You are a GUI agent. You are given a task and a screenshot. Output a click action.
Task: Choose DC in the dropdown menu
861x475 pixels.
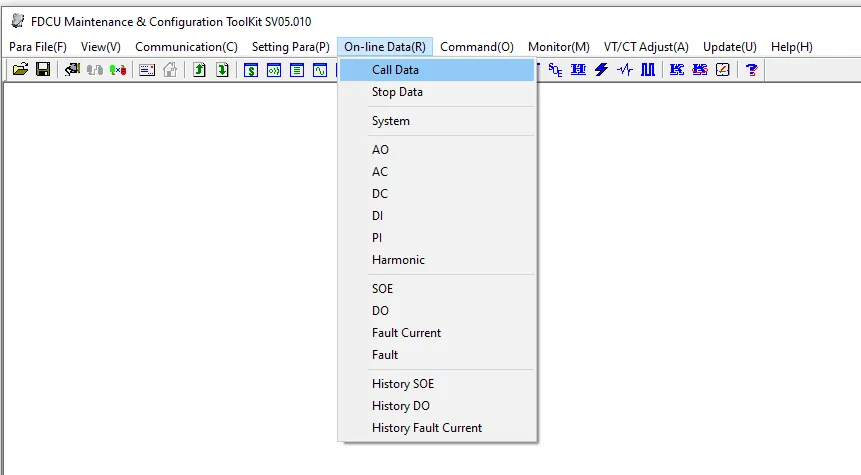coord(437,194)
